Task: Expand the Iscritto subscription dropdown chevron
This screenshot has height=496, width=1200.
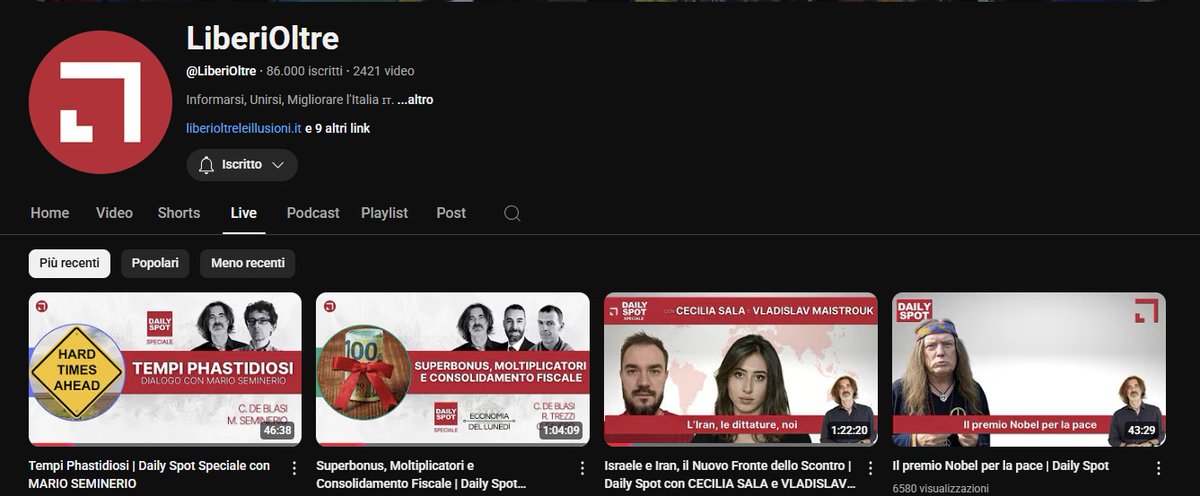Action: click(278, 165)
